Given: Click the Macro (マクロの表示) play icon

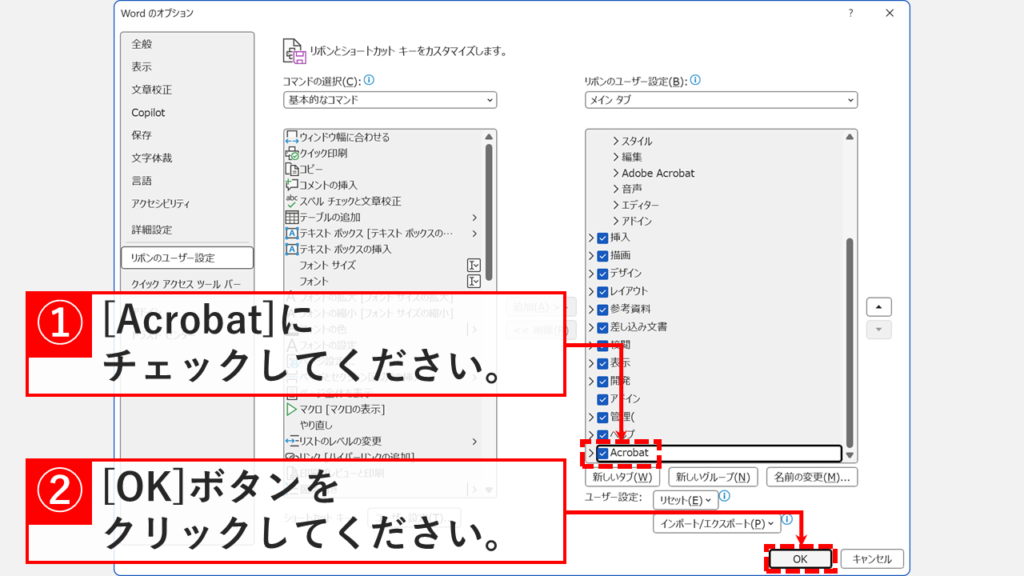Looking at the screenshot, I should [291, 409].
